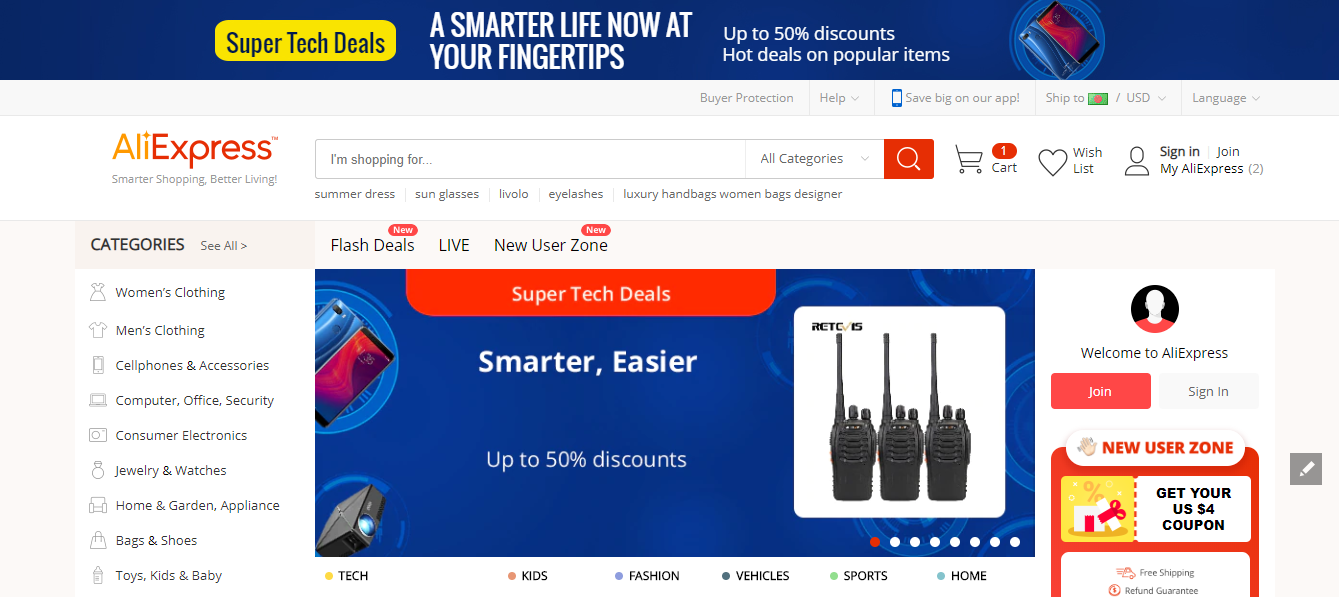Open the Language dropdown
Viewport: 1339px width, 597px height.
click(x=1225, y=98)
